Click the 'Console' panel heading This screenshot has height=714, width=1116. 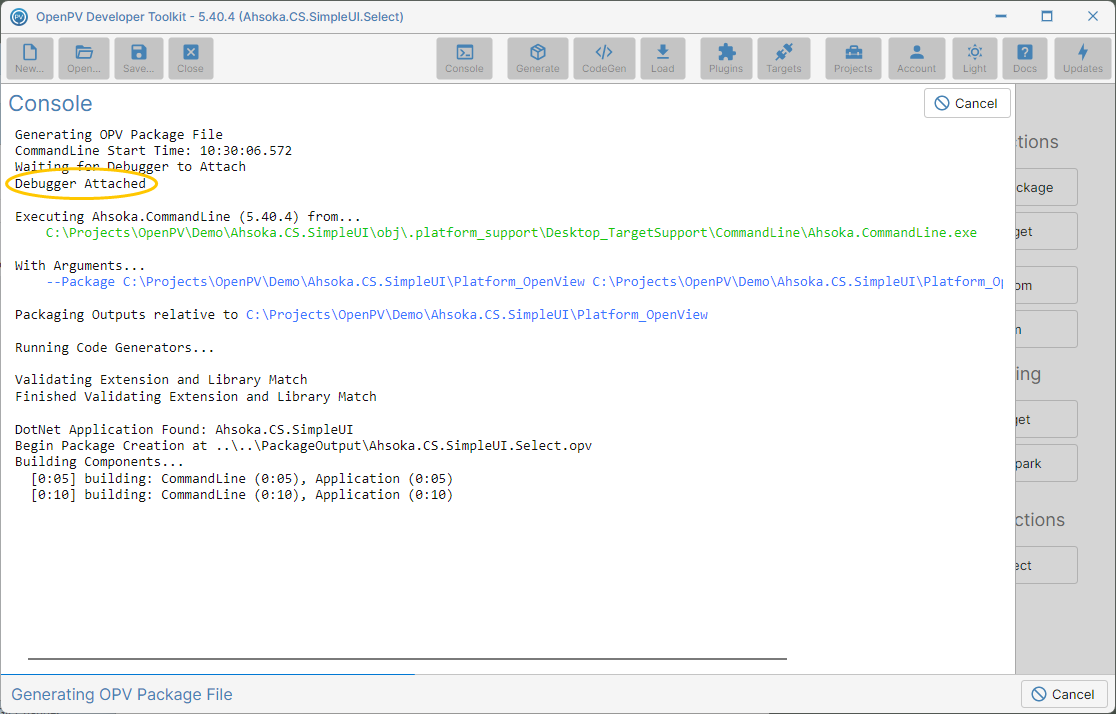pos(51,103)
